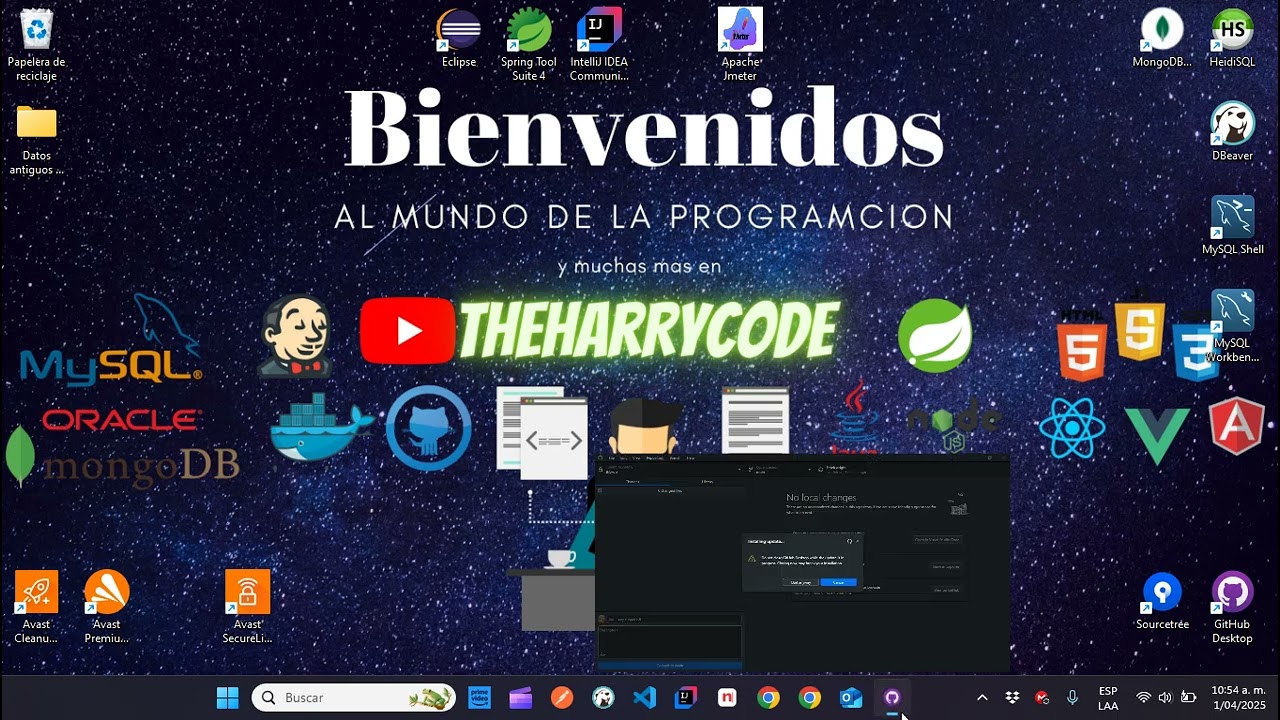Open the purple clapperboard taskbar app
The height and width of the screenshot is (720, 1280).
click(x=520, y=697)
